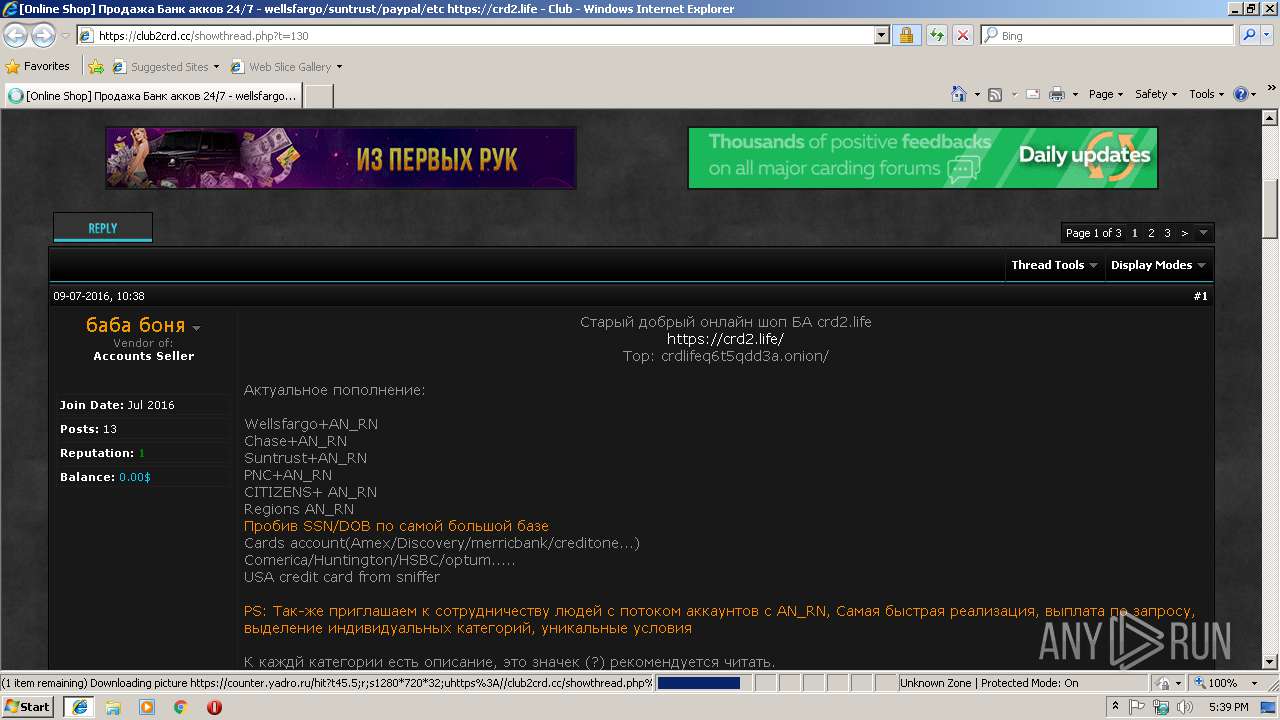
Task: Select the [Online Shop] browser tab
Action: (x=152, y=96)
